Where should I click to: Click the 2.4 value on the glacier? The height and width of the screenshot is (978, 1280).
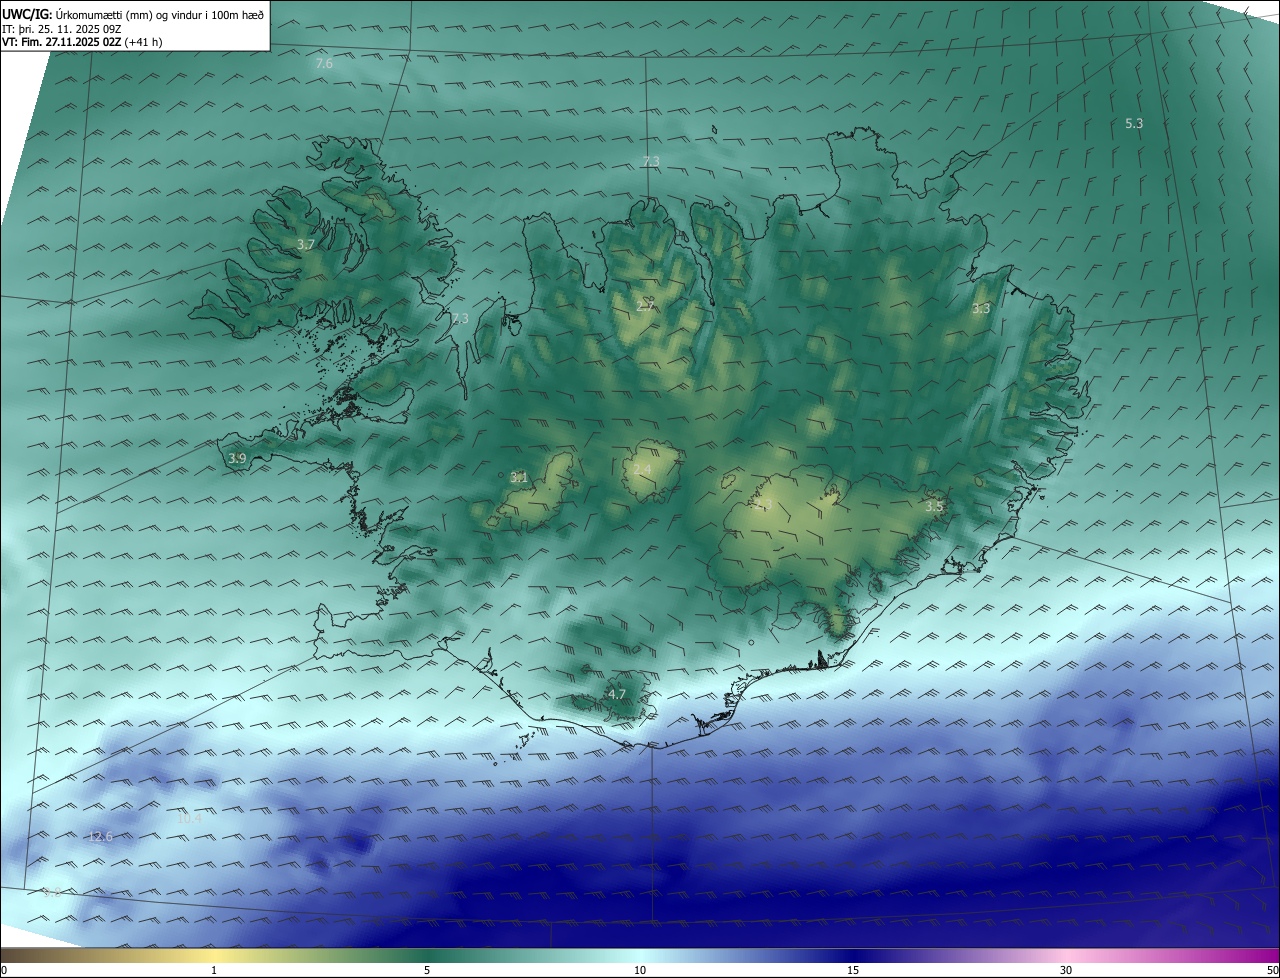[642, 470]
